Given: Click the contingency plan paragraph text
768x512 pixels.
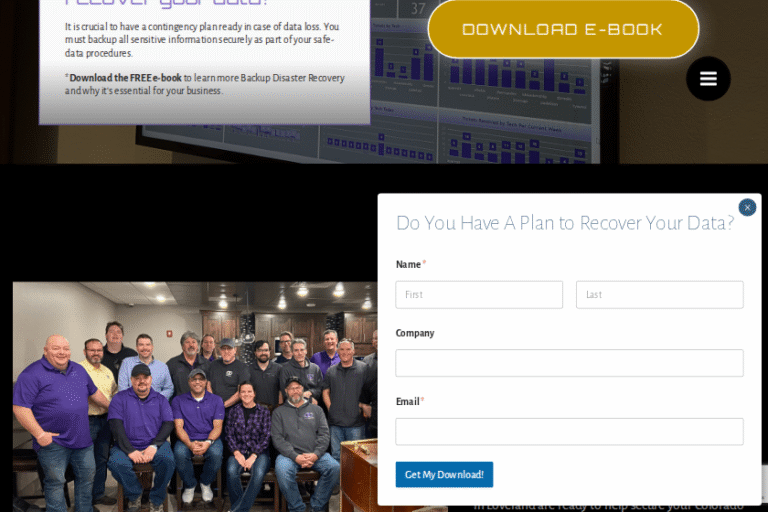Looking at the screenshot, I should click(200, 40).
